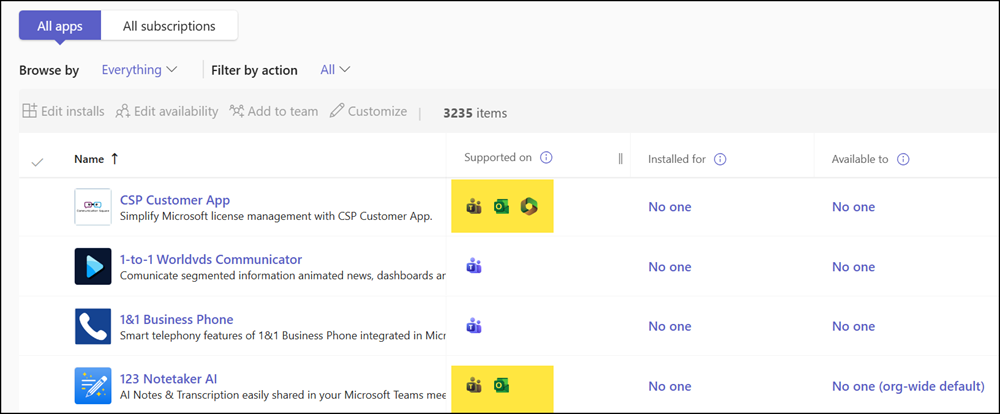
Task: Click CSP Customer App description text
Action: (276, 216)
